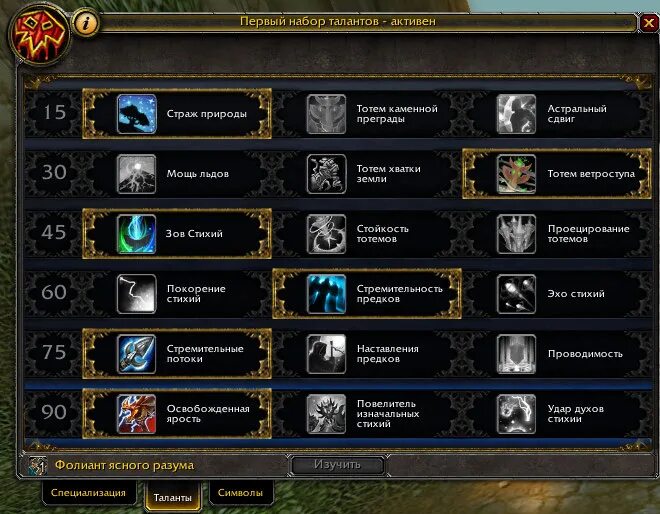Click the Наставления предков talent icon
This screenshot has height=514, width=660.
click(x=326, y=354)
